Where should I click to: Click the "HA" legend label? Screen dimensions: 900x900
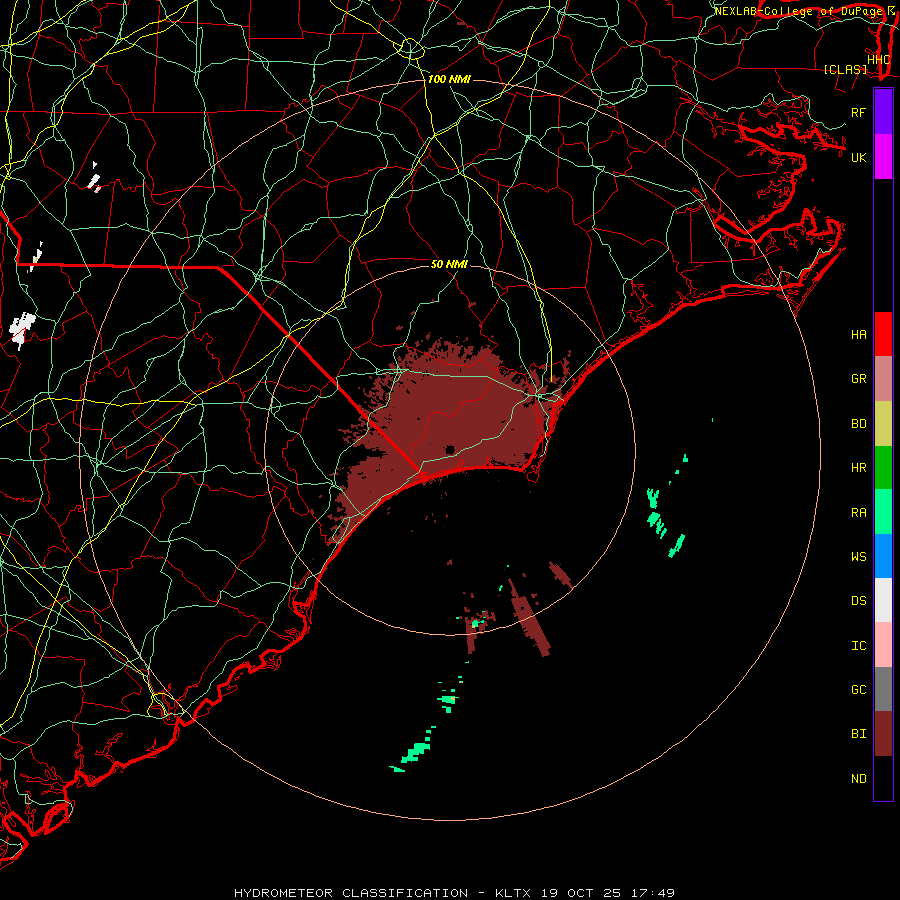(x=859, y=335)
